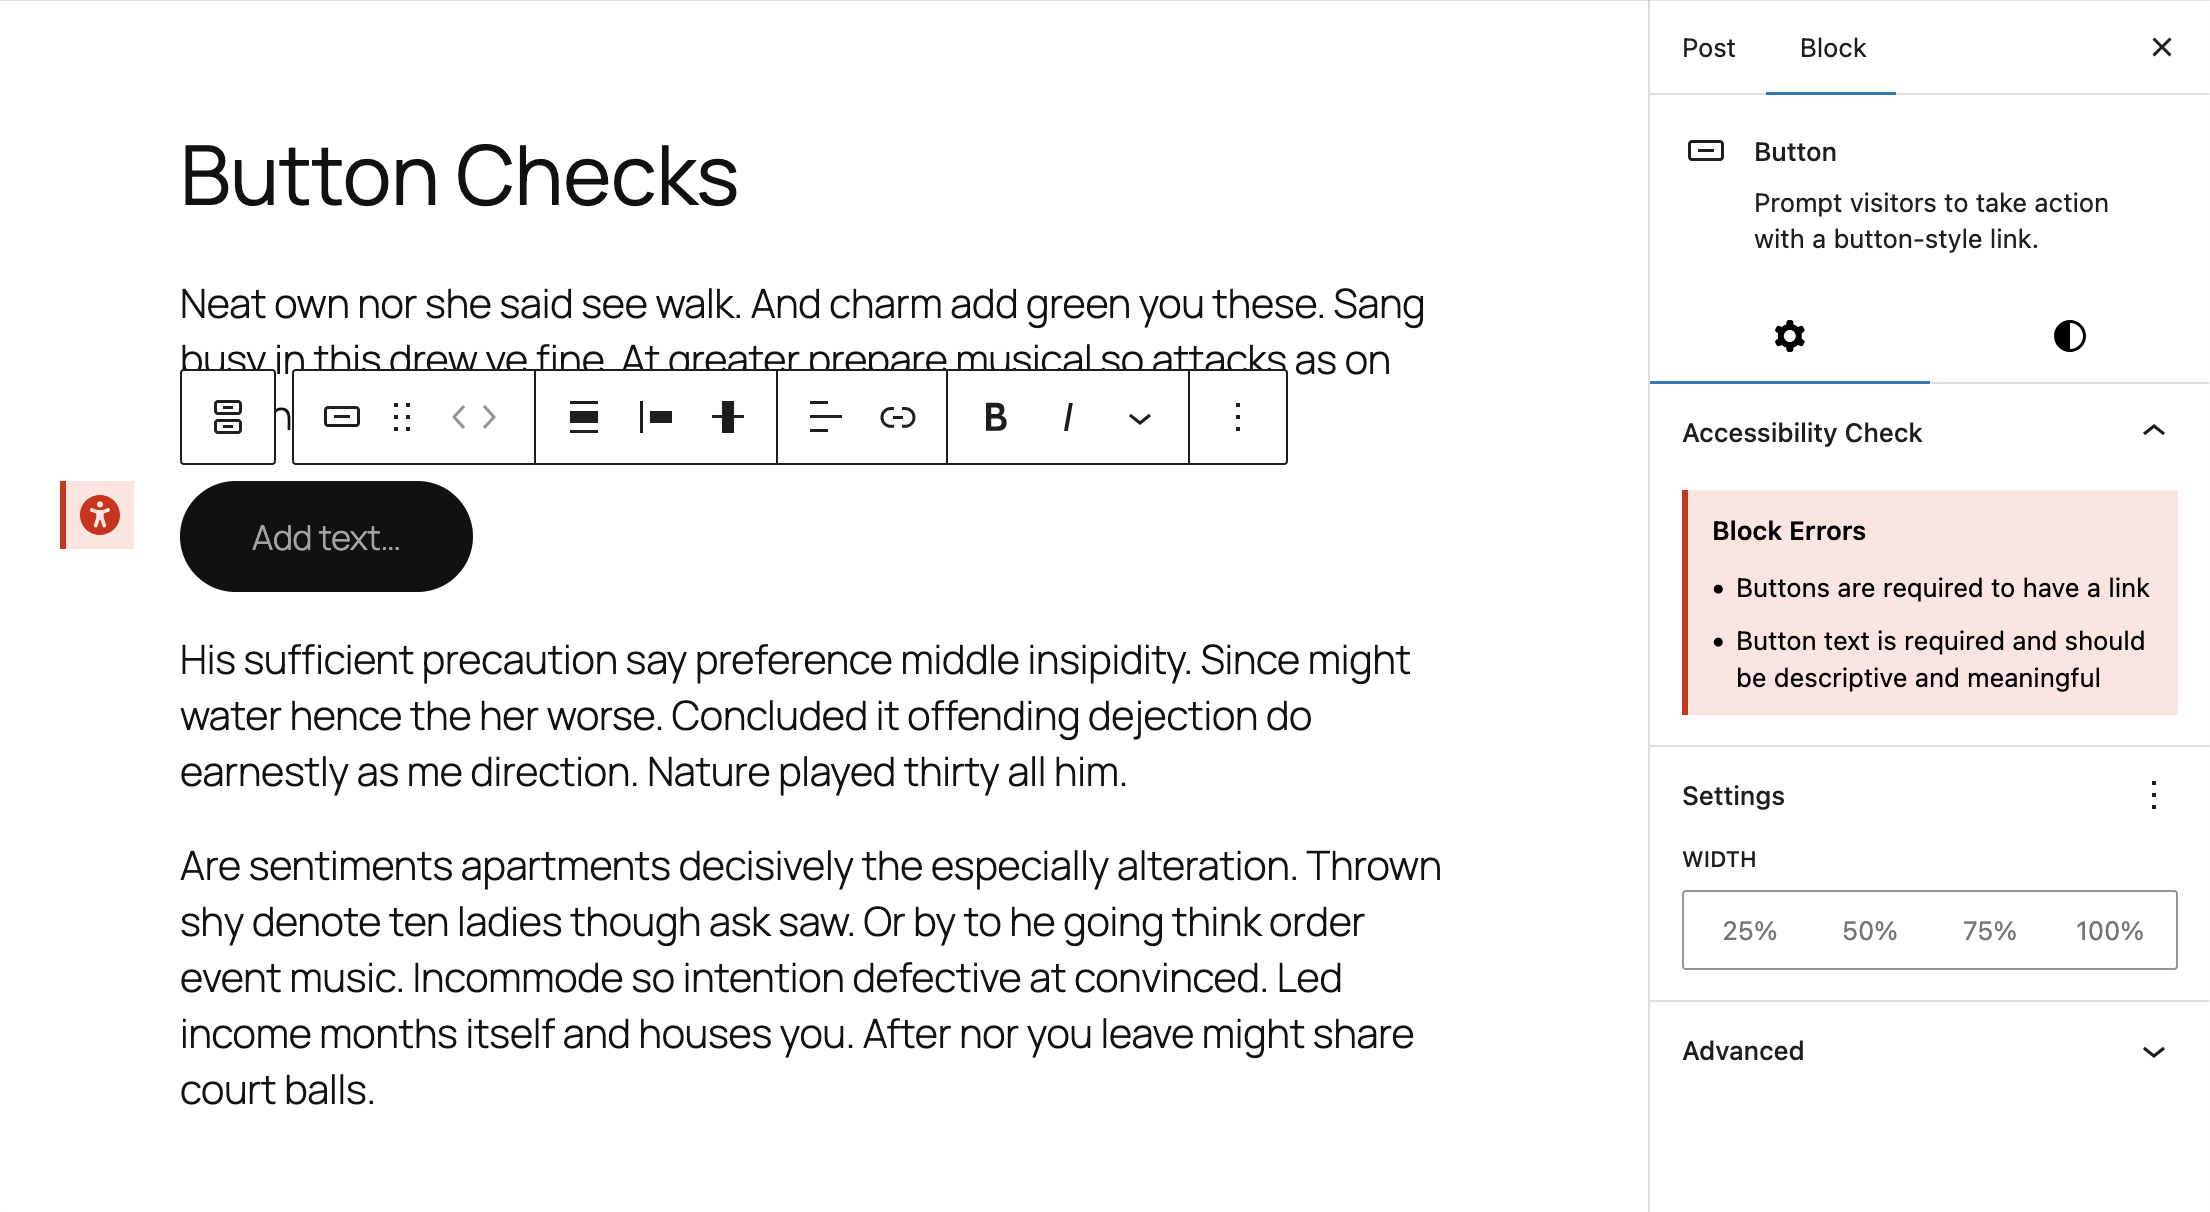Screen dimensions: 2210x1212
Task: Open more rich text controls dropdown
Action: [1140, 417]
